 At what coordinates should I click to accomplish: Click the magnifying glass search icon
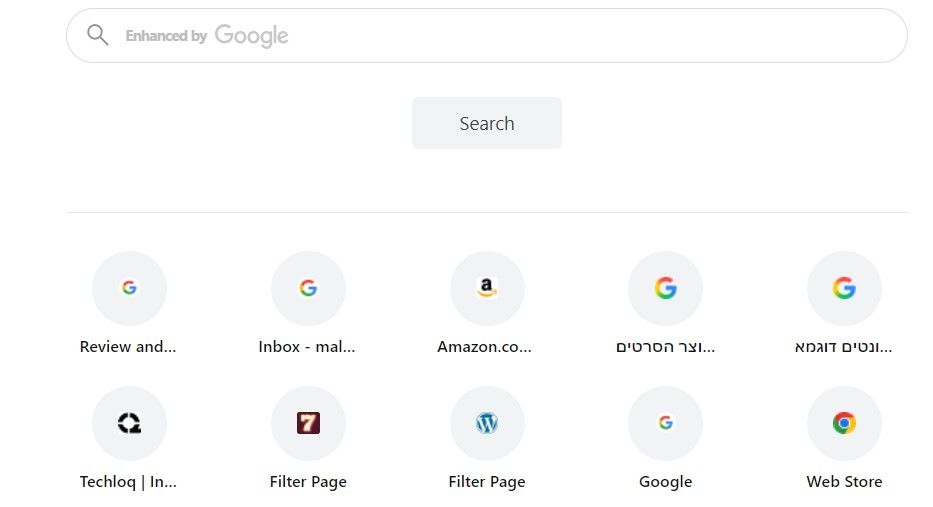coord(97,36)
